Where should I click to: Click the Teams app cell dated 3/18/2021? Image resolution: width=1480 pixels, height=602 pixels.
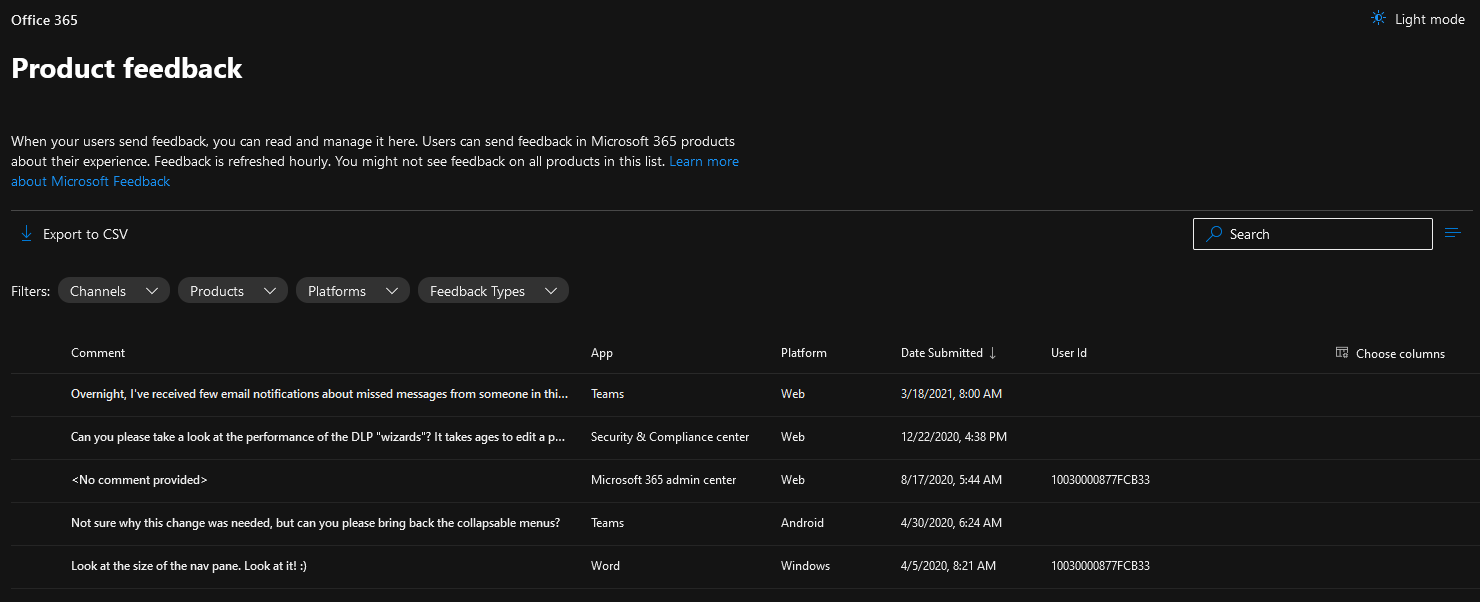tap(607, 394)
